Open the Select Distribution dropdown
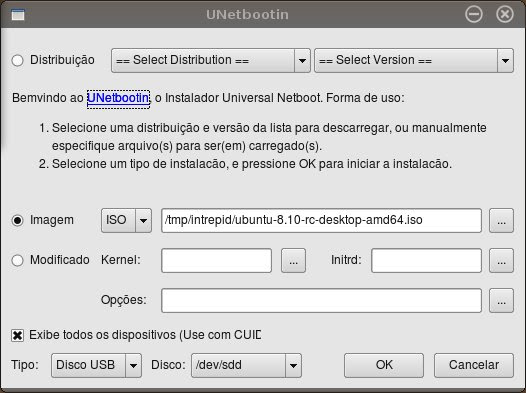The width and height of the screenshot is (526, 393). [x=211, y=60]
